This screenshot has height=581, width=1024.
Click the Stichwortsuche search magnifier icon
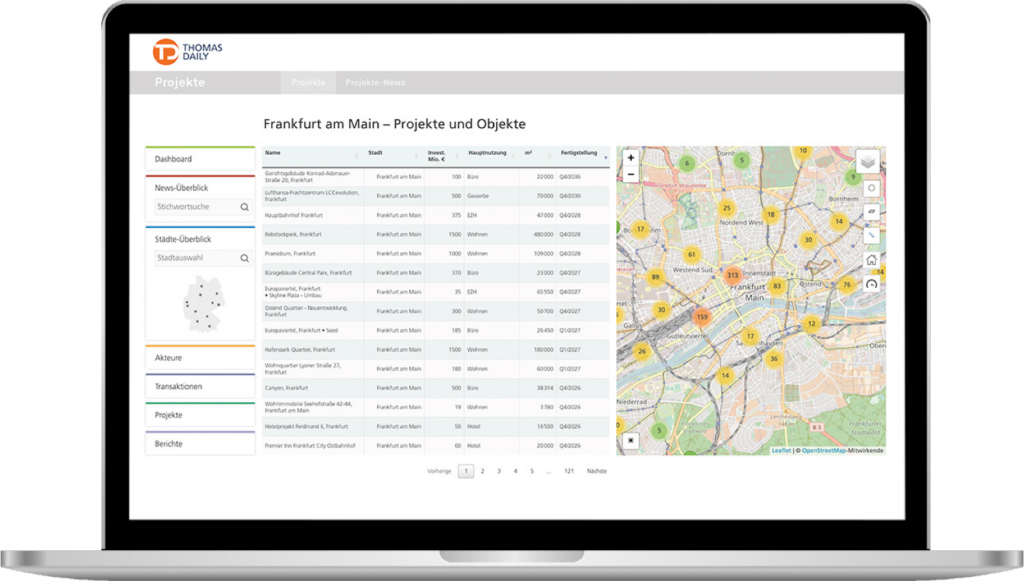pyautogui.click(x=244, y=207)
